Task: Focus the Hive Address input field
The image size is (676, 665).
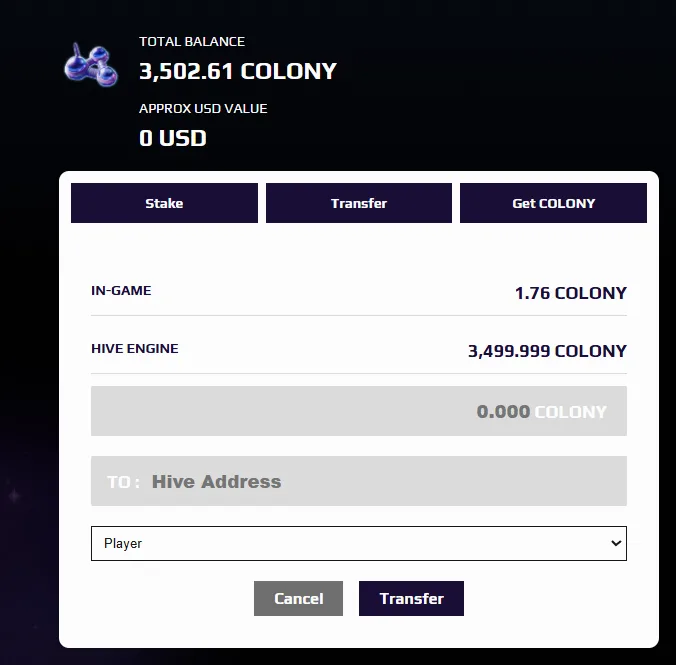Action: click(359, 481)
